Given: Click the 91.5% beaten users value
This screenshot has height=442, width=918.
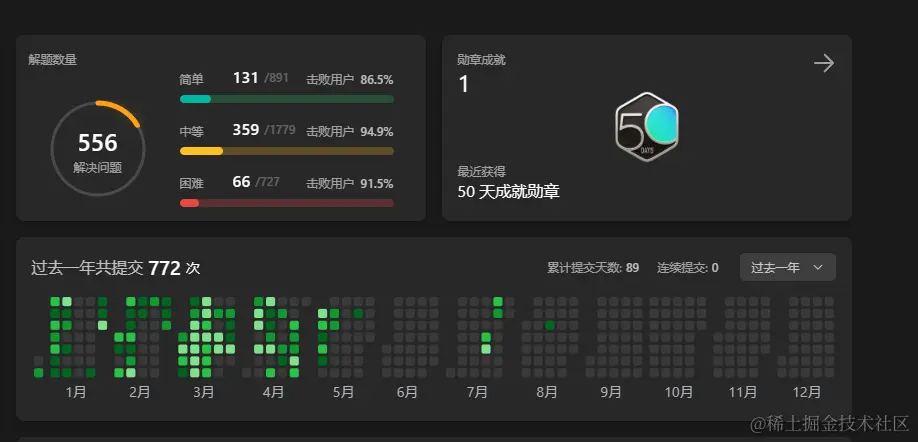Looking at the screenshot, I should [376, 184].
